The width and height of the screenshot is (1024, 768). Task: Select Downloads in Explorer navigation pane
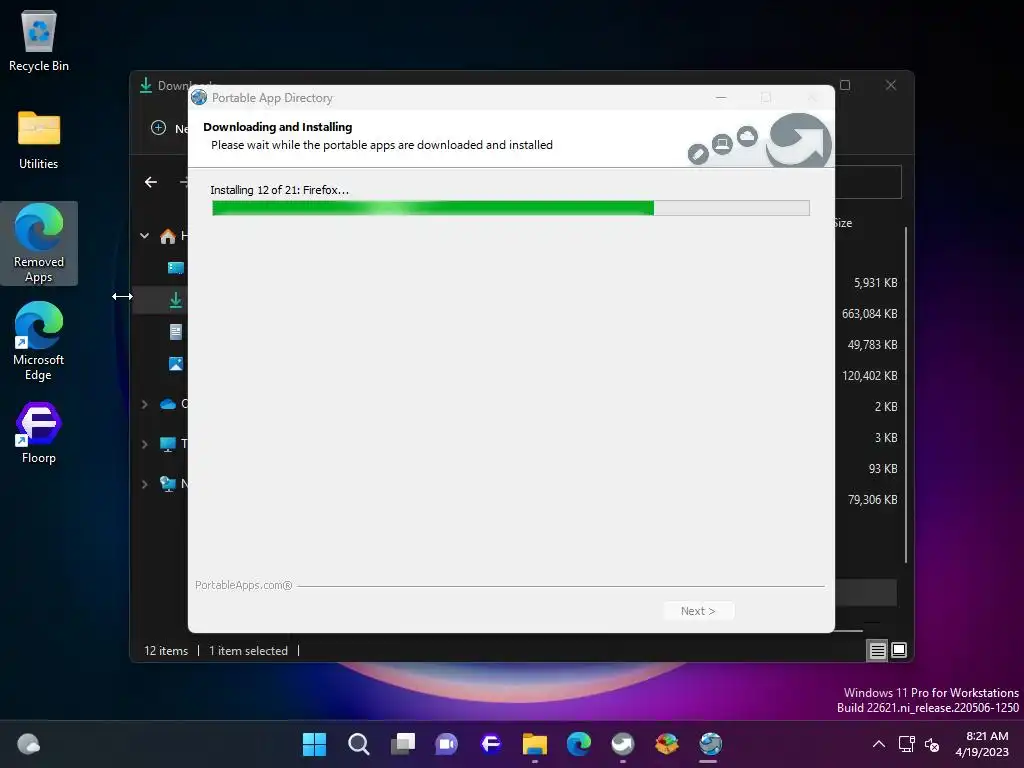[x=176, y=300]
